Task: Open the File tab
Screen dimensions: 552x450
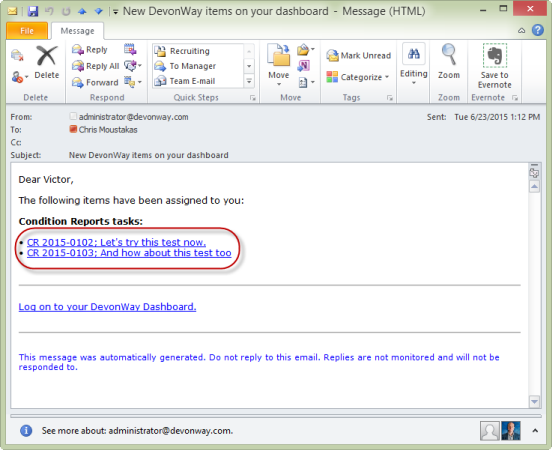Action: 27,31
